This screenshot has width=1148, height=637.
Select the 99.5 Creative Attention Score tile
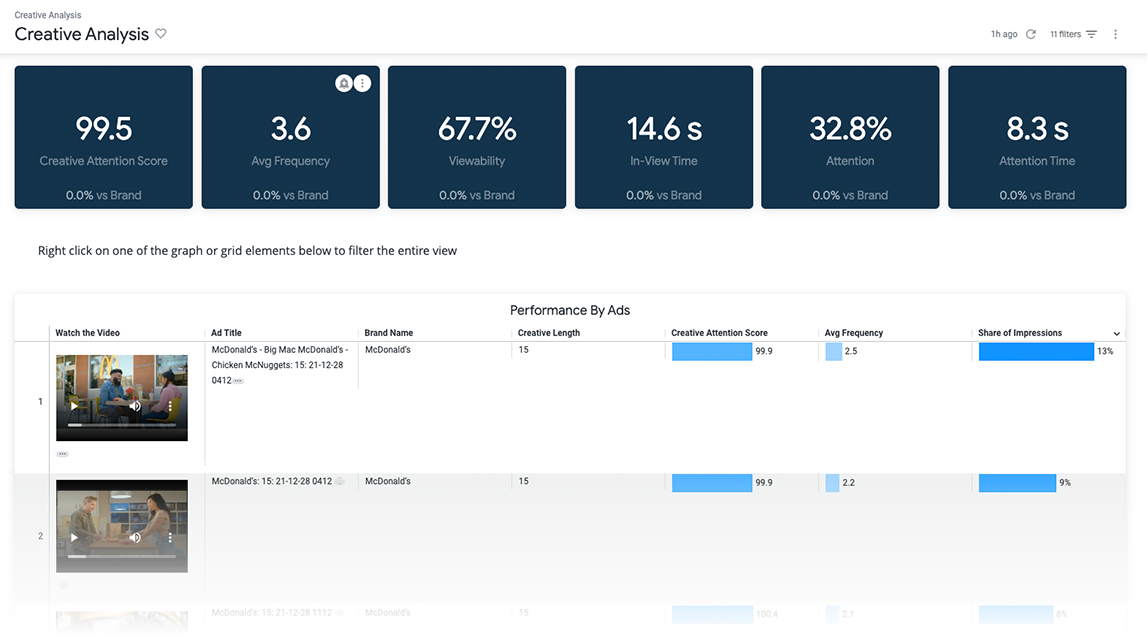(x=104, y=138)
